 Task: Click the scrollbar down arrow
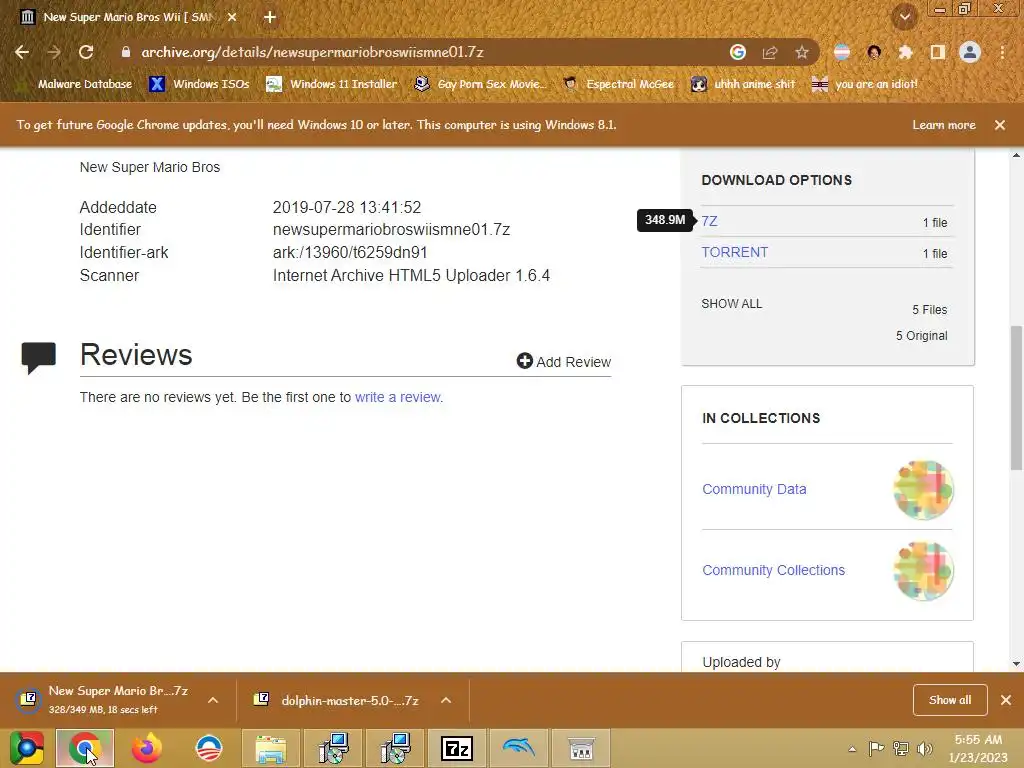click(x=1016, y=664)
